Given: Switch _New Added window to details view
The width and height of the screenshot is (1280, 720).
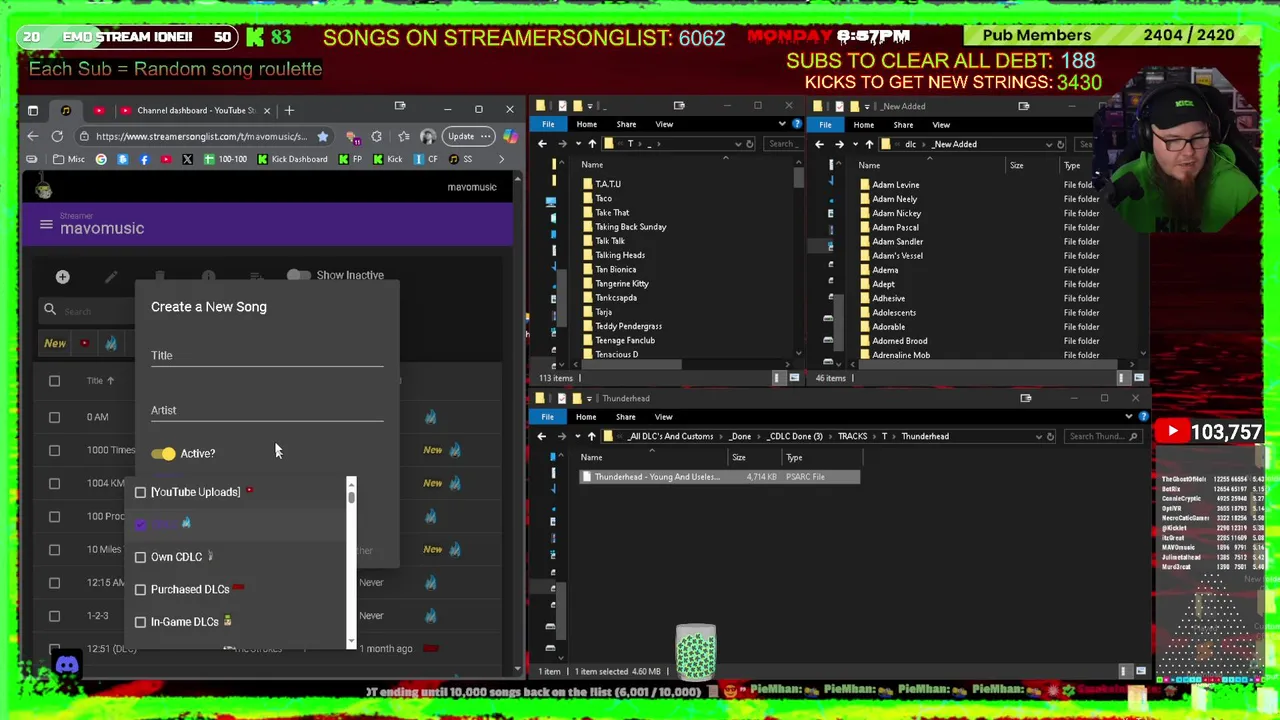Looking at the screenshot, I should pyautogui.click(x=1123, y=378).
